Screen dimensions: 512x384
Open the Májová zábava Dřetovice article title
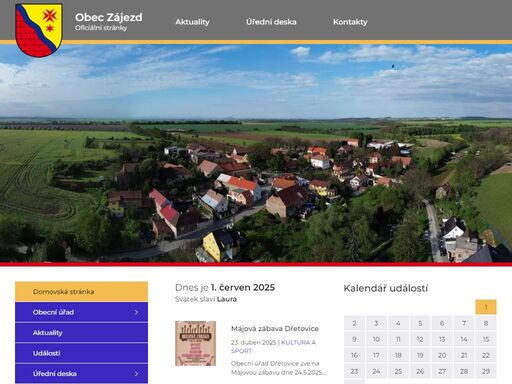[275, 329]
